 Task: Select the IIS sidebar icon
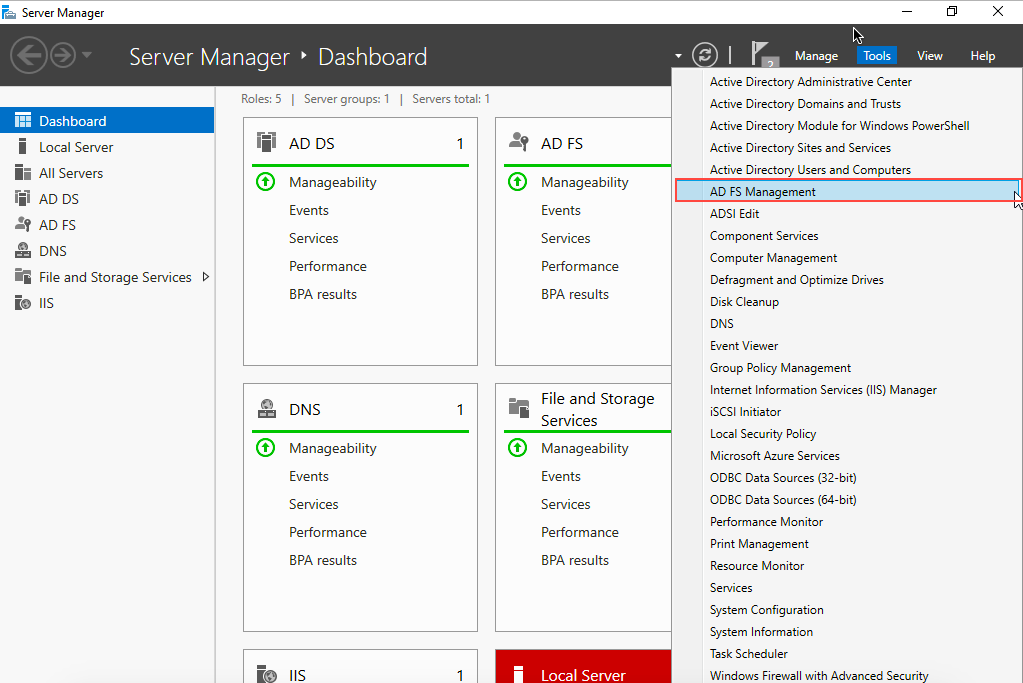[23, 303]
